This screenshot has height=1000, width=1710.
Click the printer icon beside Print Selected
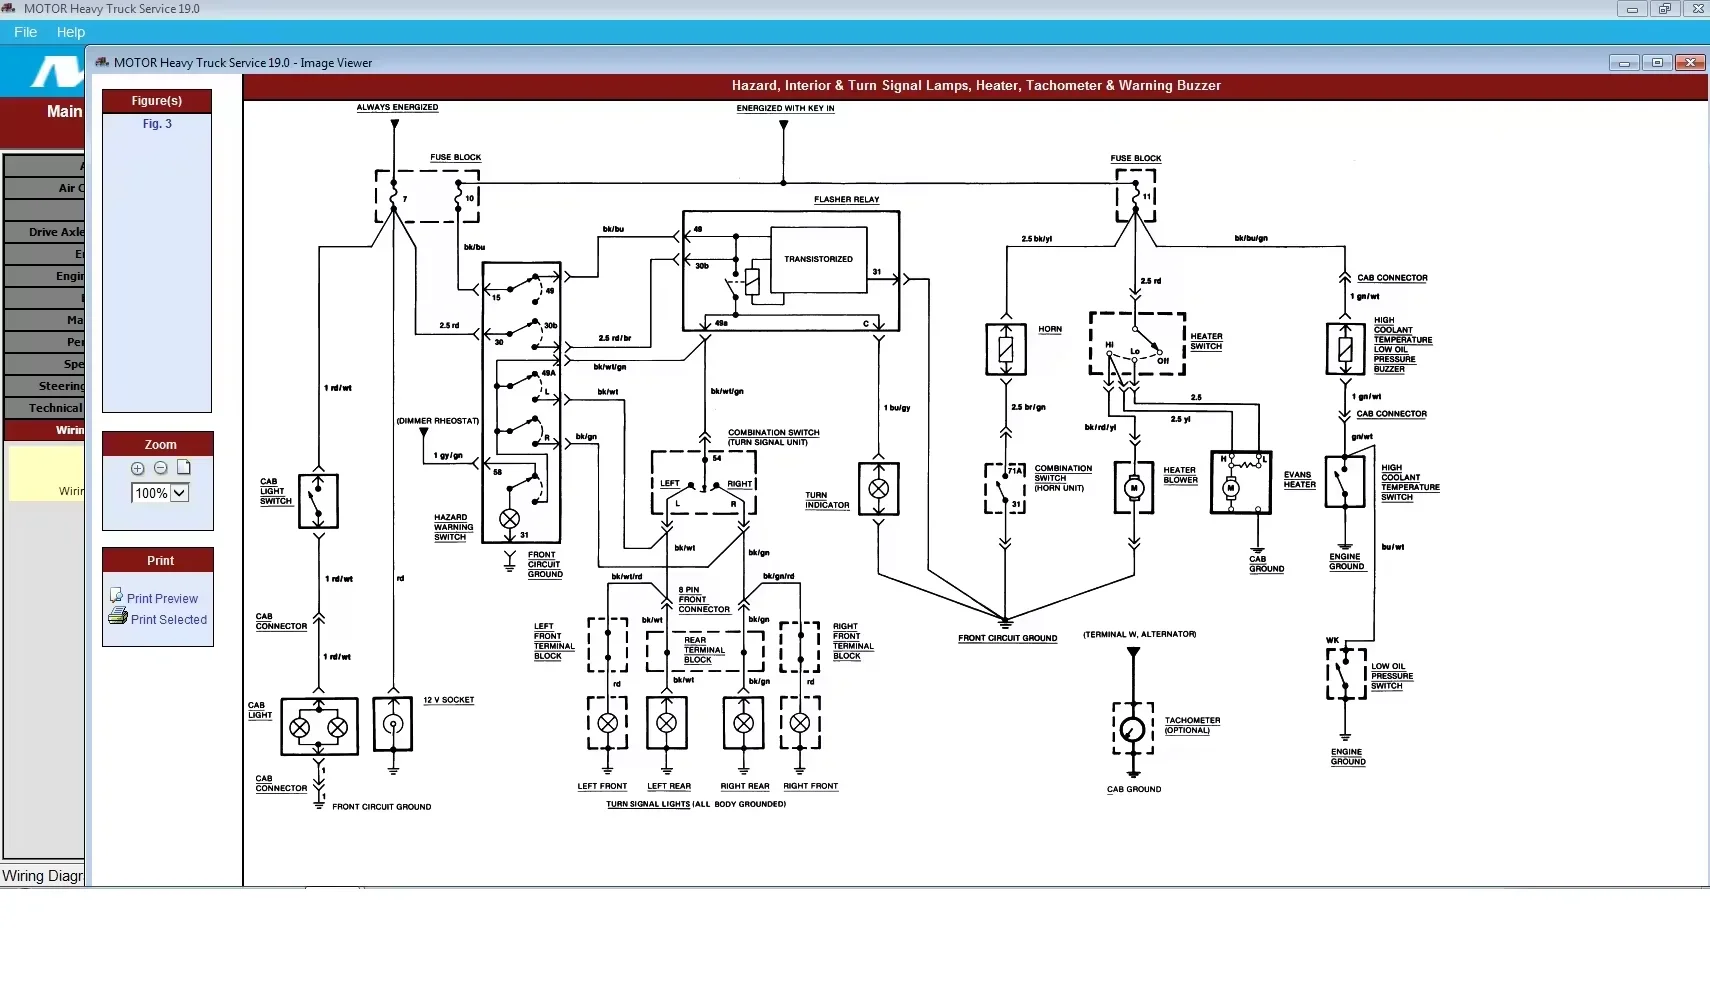click(x=118, y=617)
